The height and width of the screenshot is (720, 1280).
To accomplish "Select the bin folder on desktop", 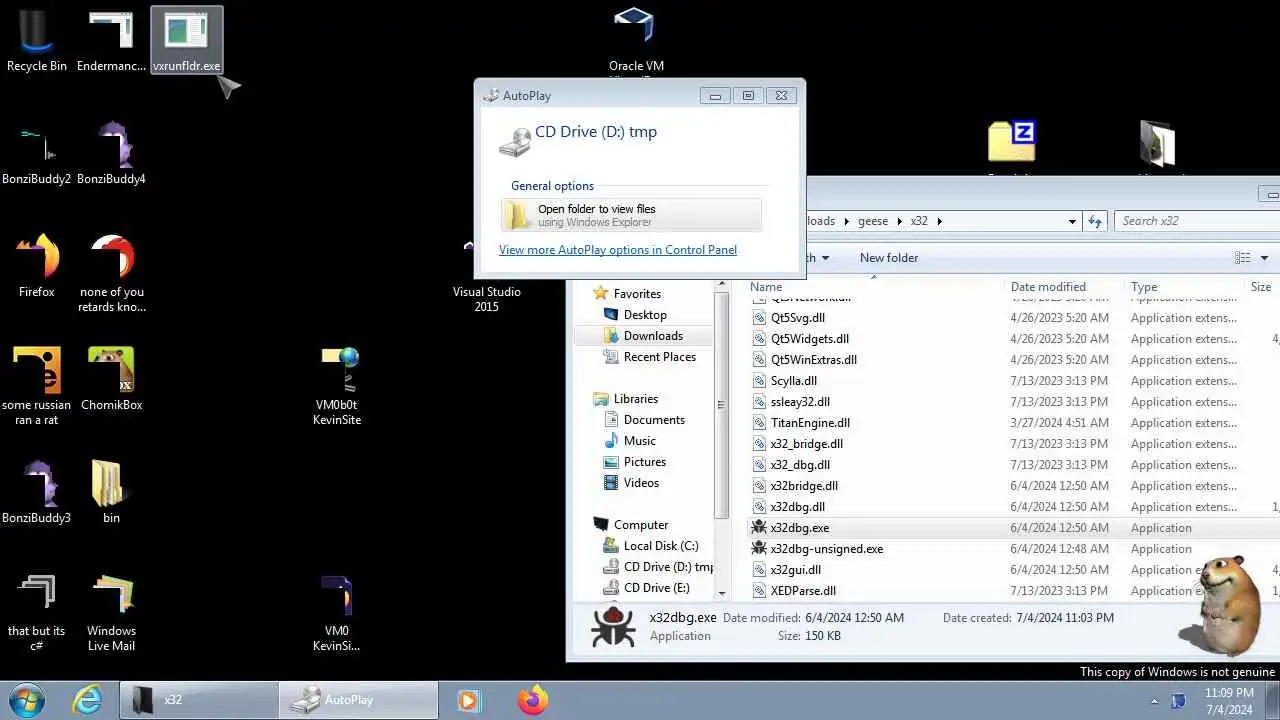I will point(111,492).
